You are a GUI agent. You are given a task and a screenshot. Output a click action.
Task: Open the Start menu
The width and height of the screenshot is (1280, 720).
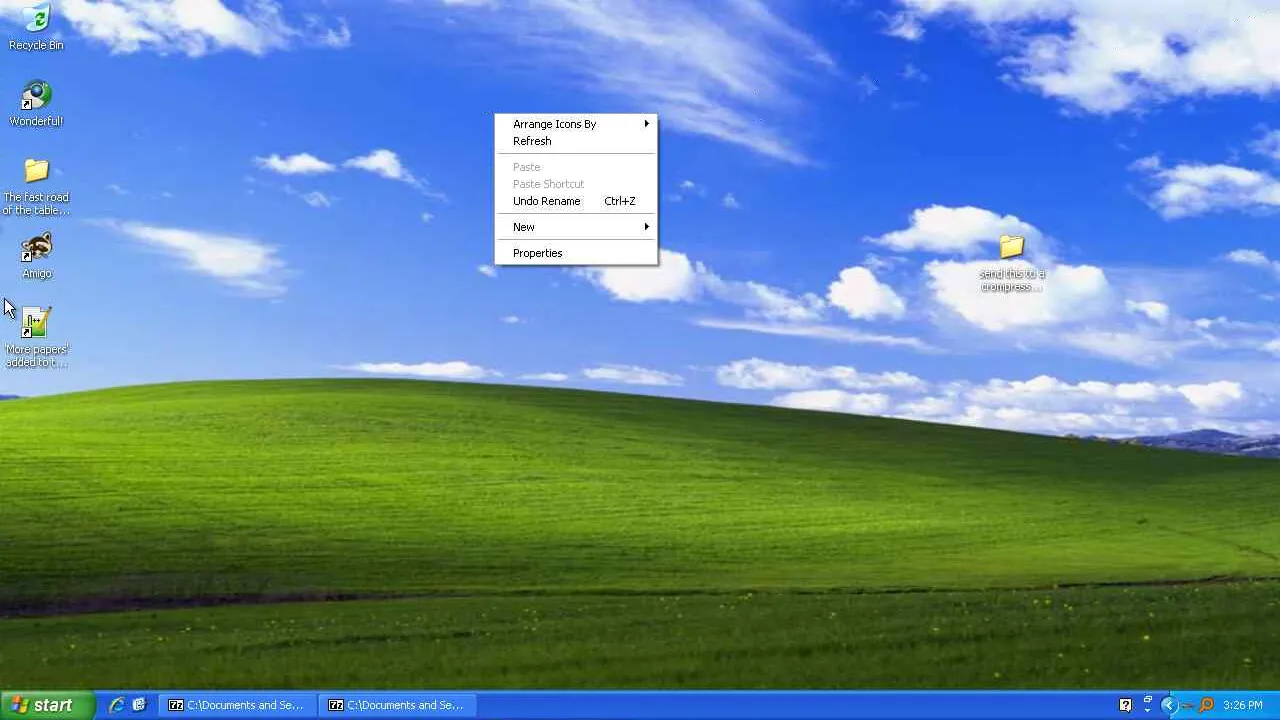click(x=47, y=705)
